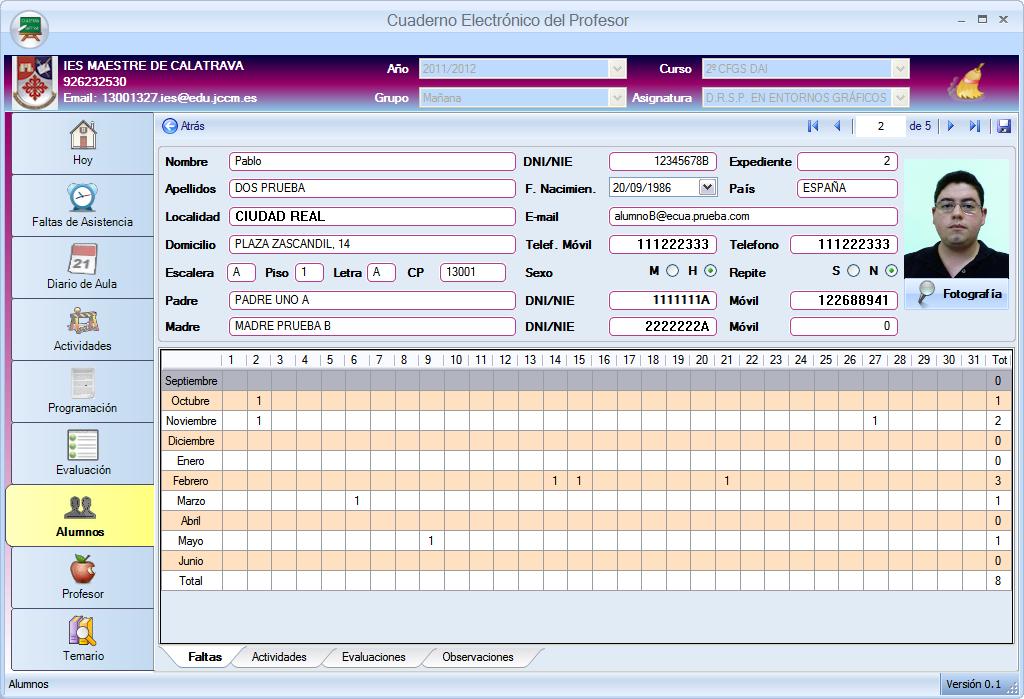
Task: Select Repite N radio button
Action: point(891,270)
